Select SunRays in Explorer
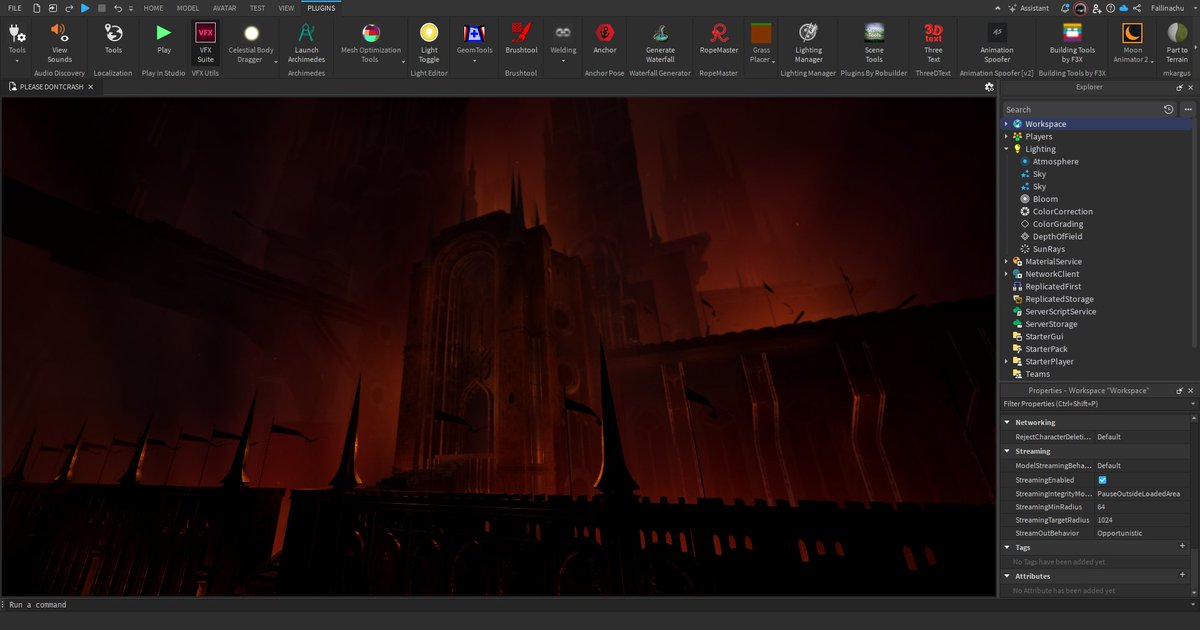 click(1048, 249)
